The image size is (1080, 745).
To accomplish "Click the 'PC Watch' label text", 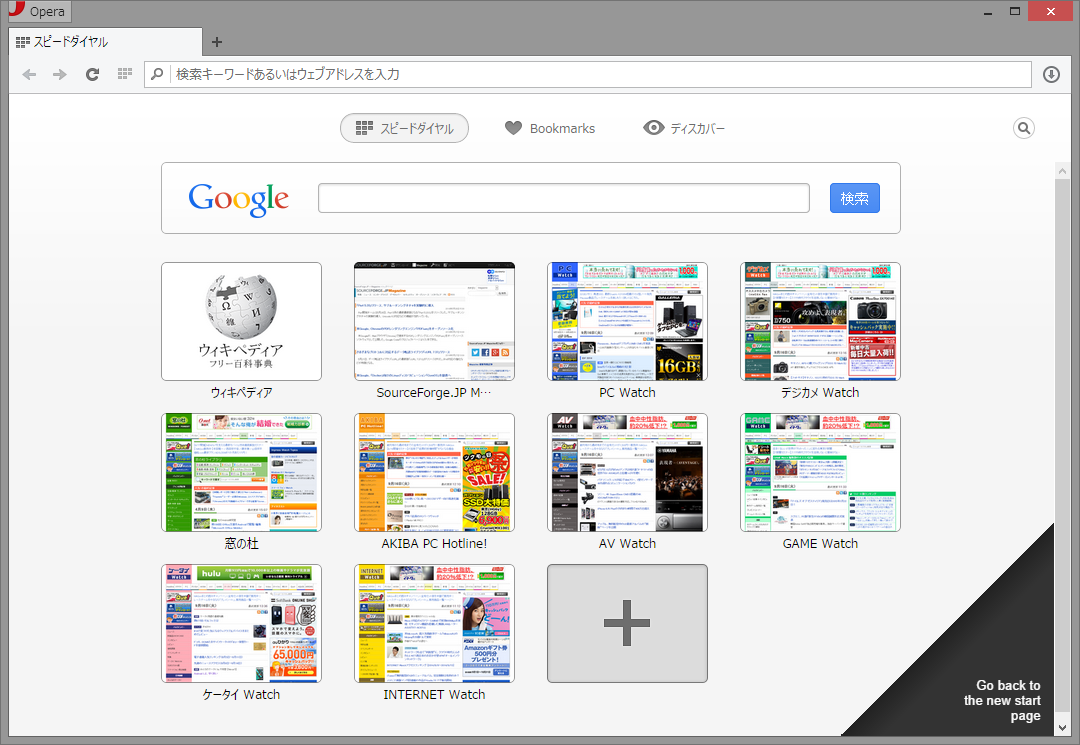I will 627,392.
